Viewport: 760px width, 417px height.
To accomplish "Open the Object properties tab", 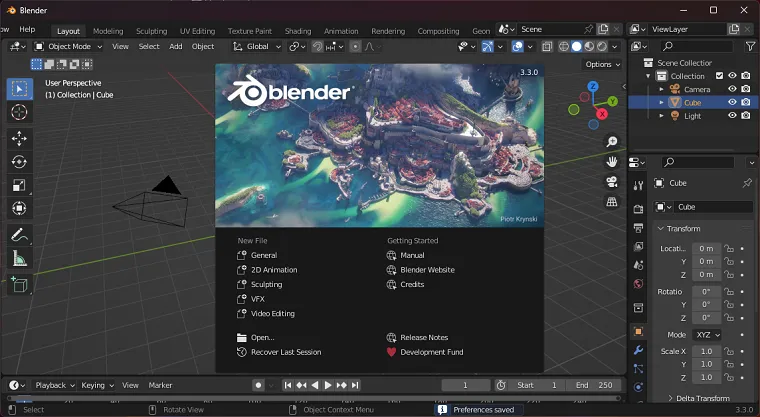I will point(638,332).
